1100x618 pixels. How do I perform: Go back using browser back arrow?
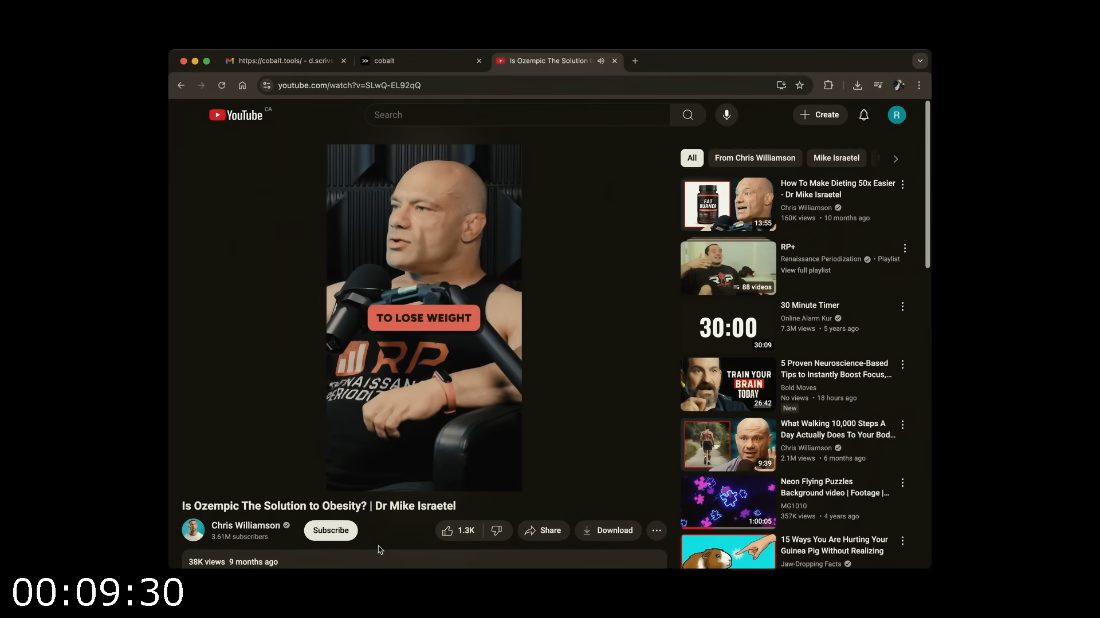(181, 85)
